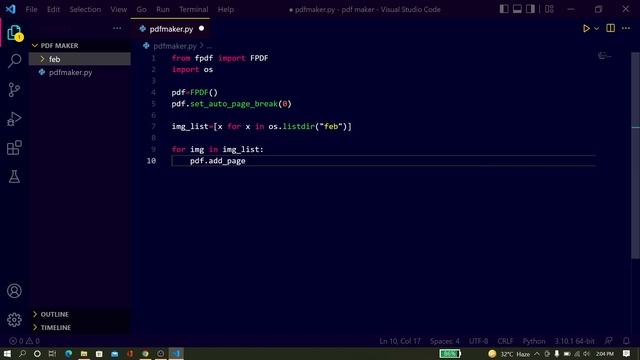Open the Help menu

225,9
